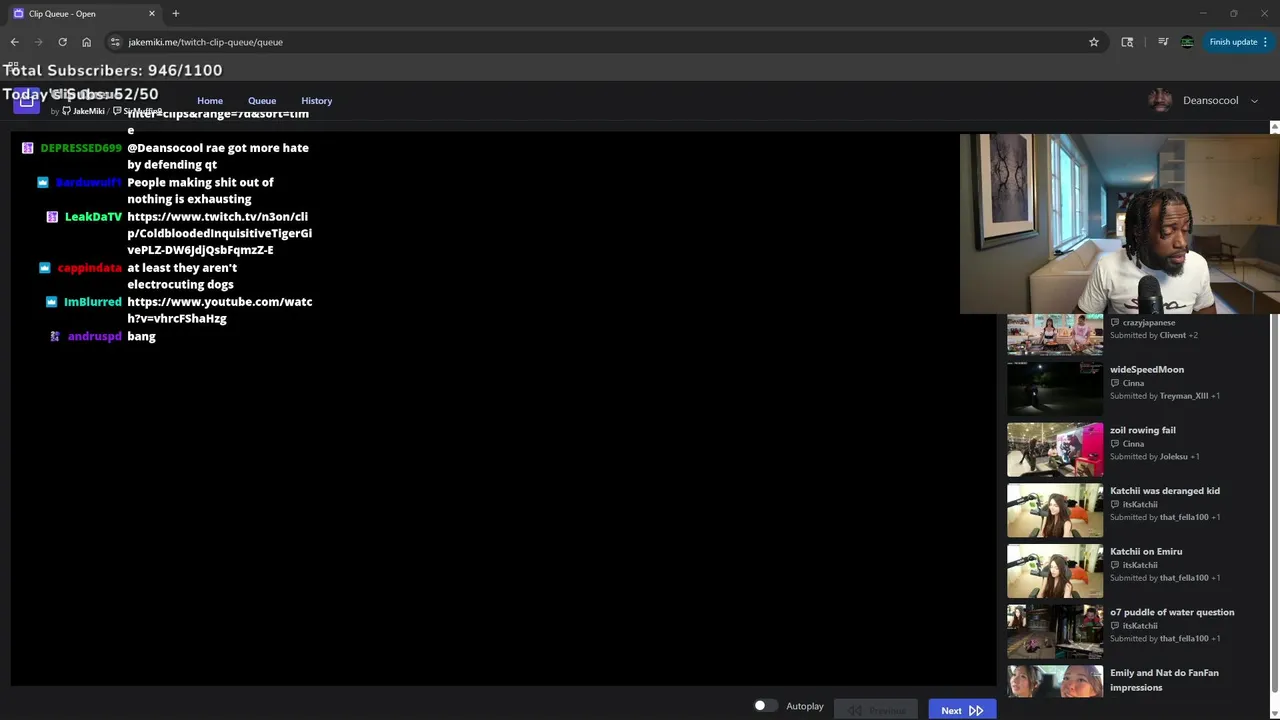Open the Home menu item

coord(210,101)
